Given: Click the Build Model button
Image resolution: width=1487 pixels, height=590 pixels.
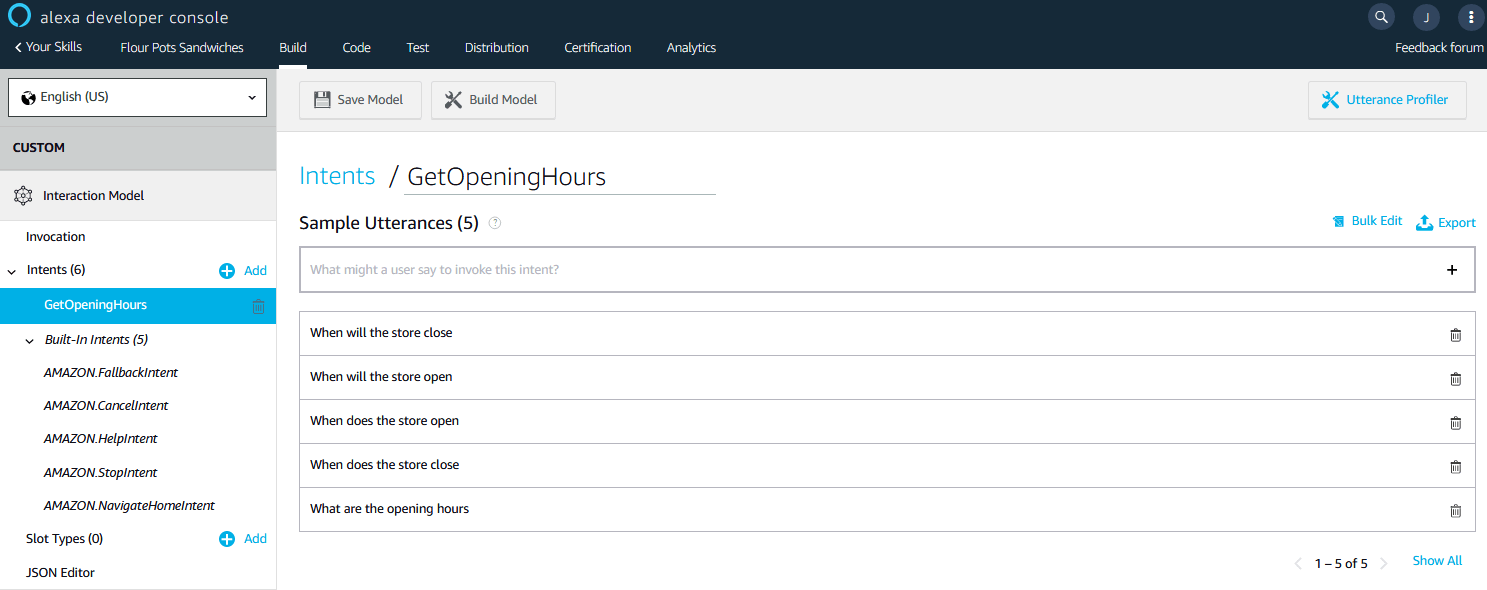Looking at the screenshot, I should 492,100.
